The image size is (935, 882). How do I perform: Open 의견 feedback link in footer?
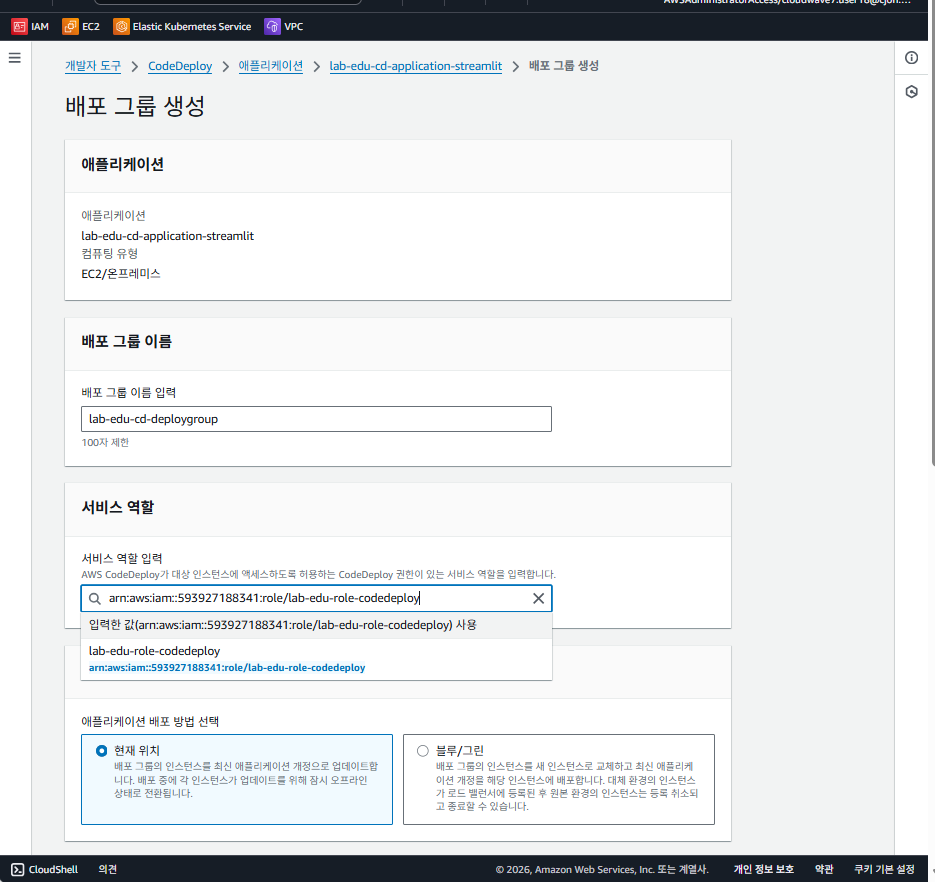point(108,869)
